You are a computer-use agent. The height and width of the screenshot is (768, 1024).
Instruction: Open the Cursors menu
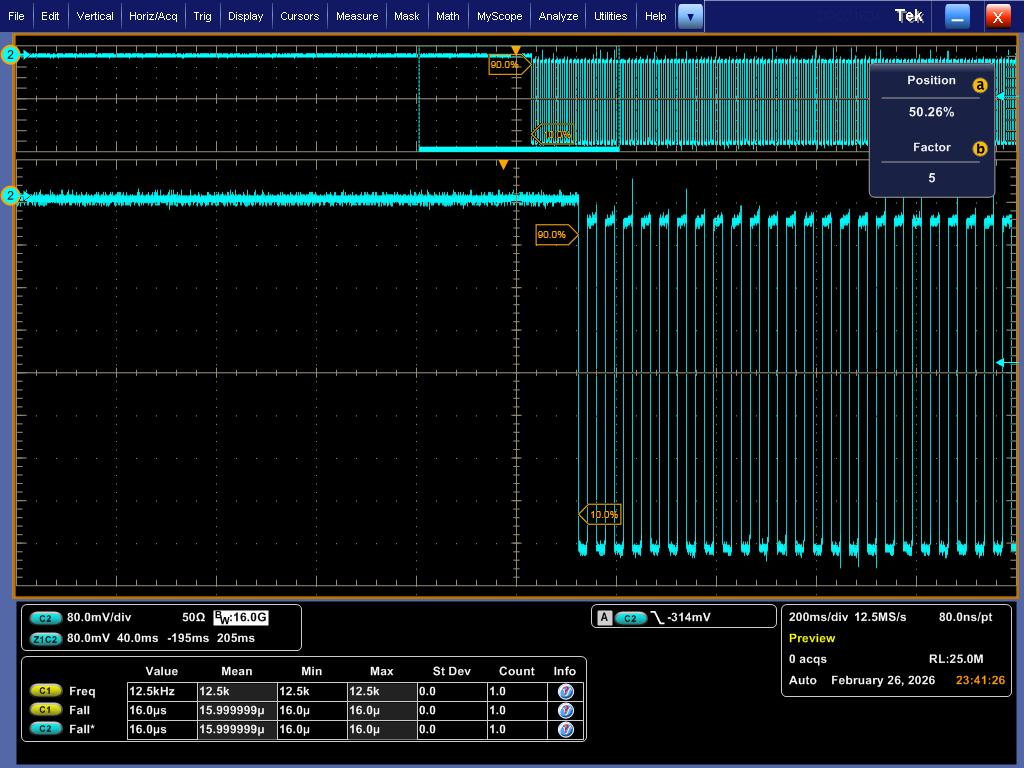tap(299, 16)
